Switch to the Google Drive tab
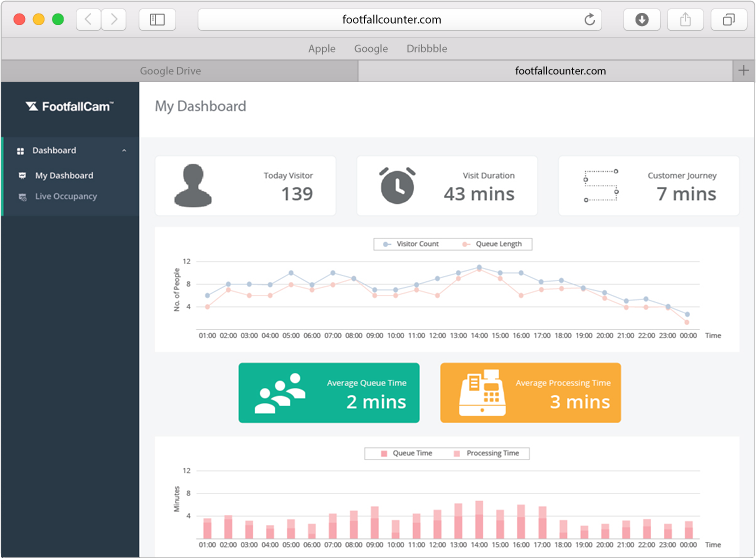 (170, 71)
